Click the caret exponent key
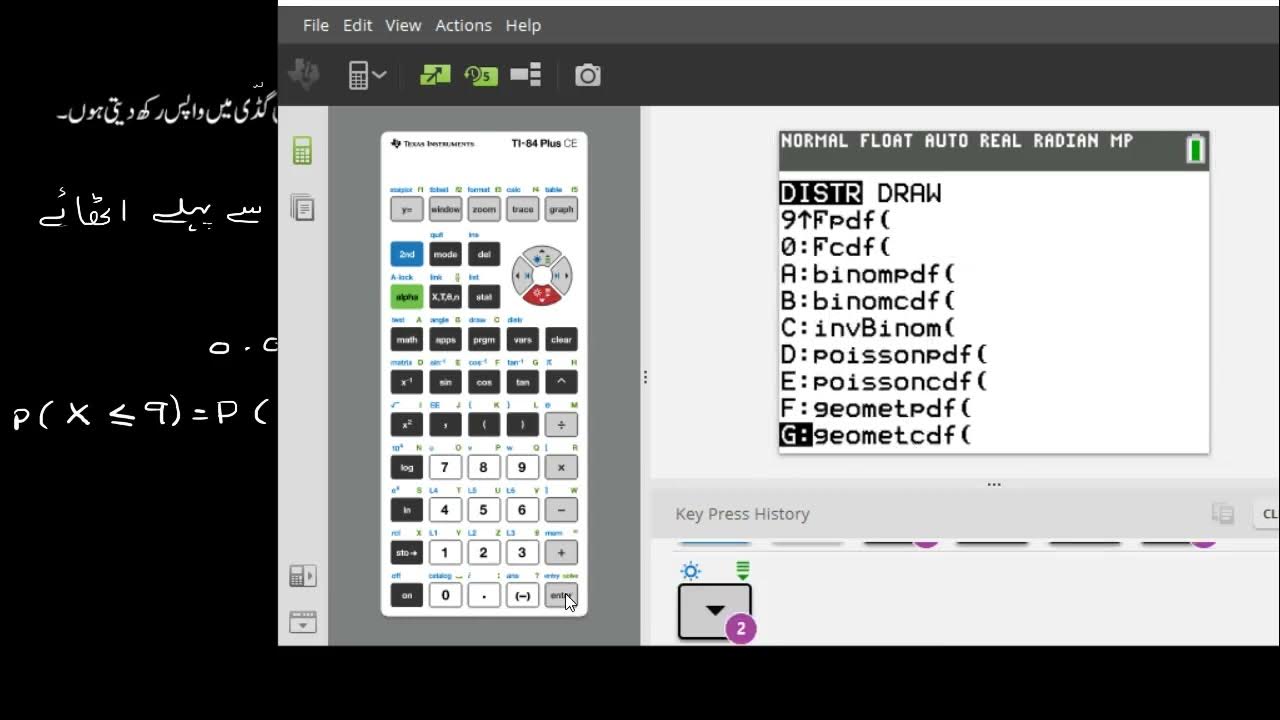The image size is (1280, 720). point(561,382)
